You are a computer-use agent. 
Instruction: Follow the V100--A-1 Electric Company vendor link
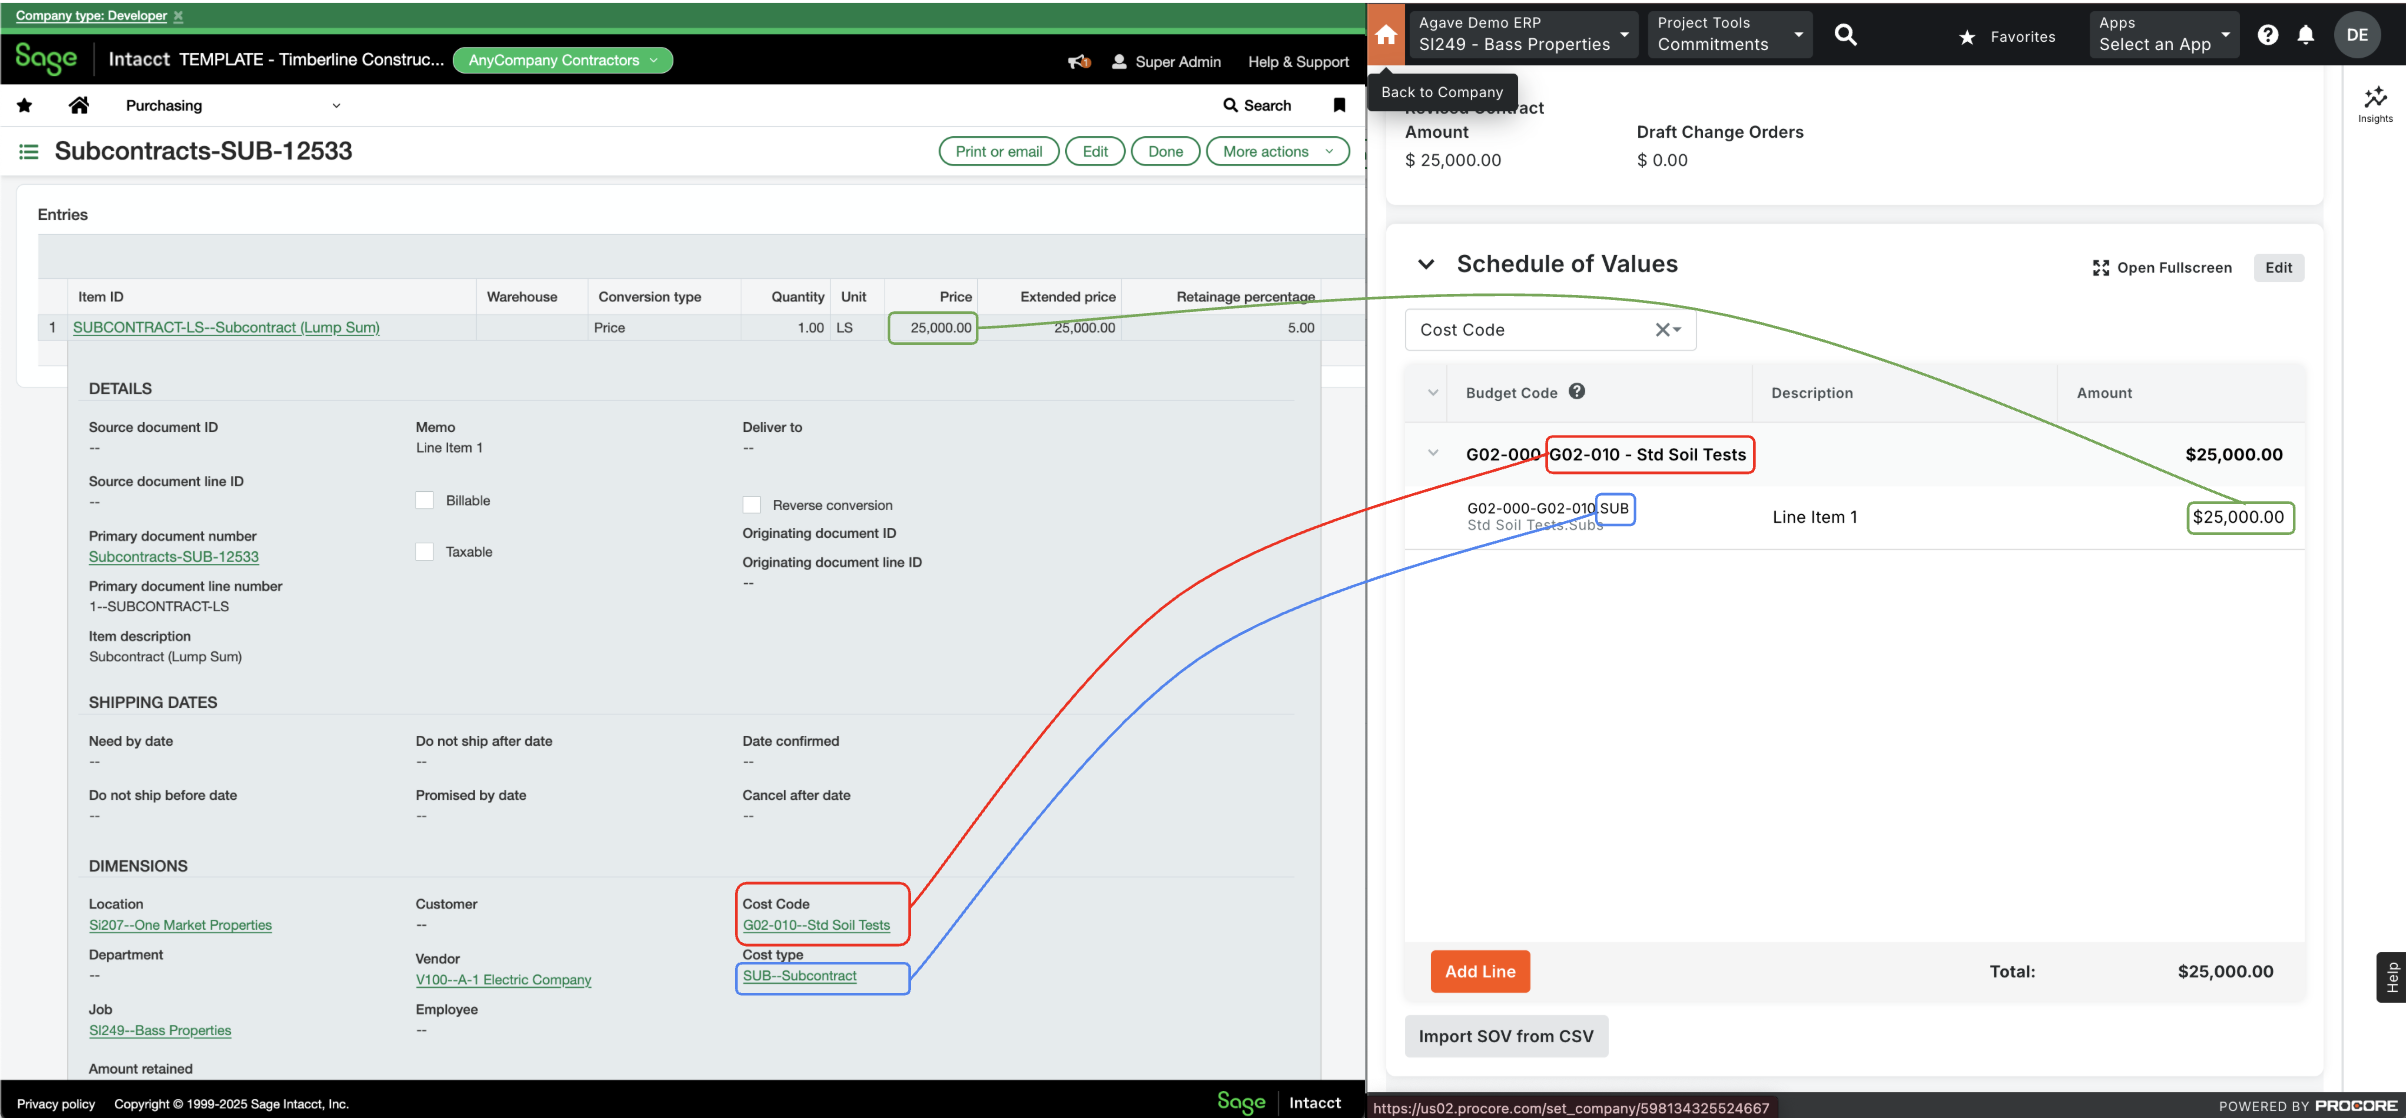[x=503, y=979]
